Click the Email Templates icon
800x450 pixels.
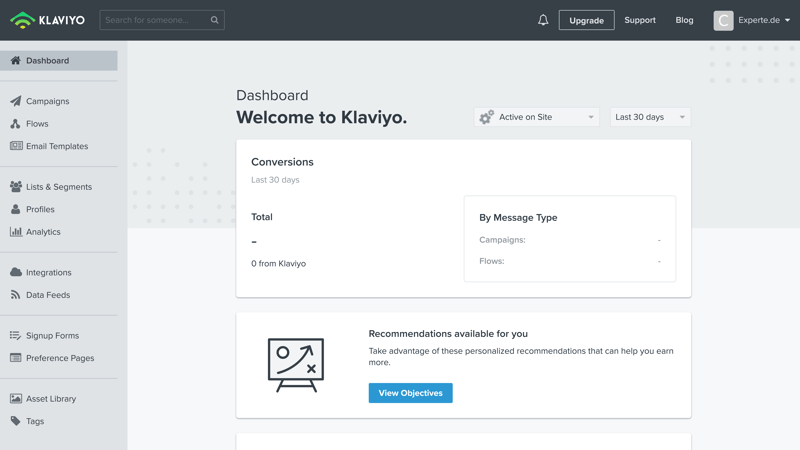click(16, 146)
